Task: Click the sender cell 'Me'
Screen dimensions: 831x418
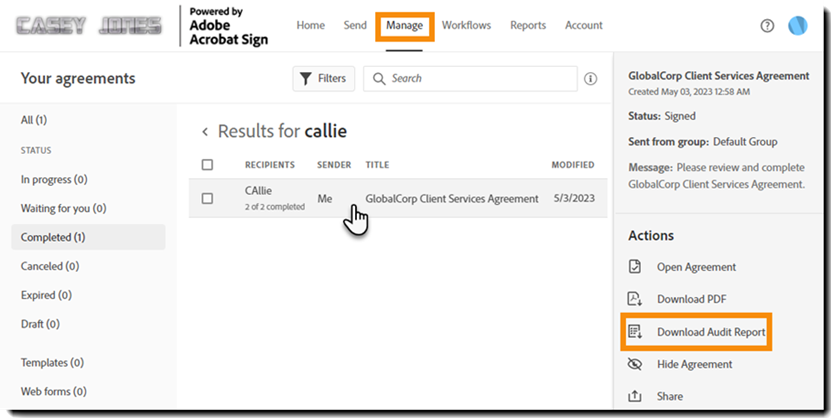Action: point(325,199)
